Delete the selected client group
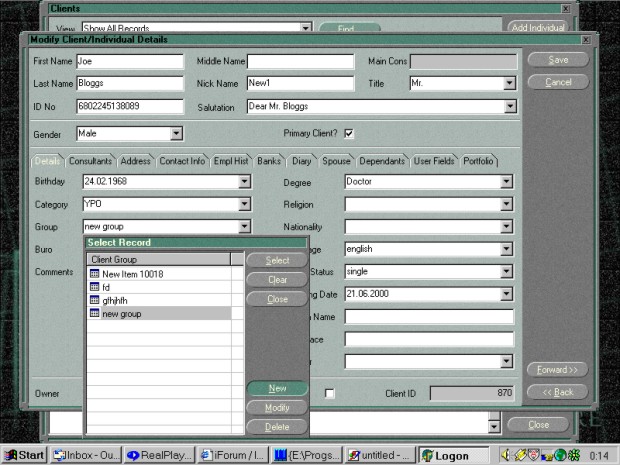The width and height of the screenshot is (620, 465). click(x=277, y=427)
